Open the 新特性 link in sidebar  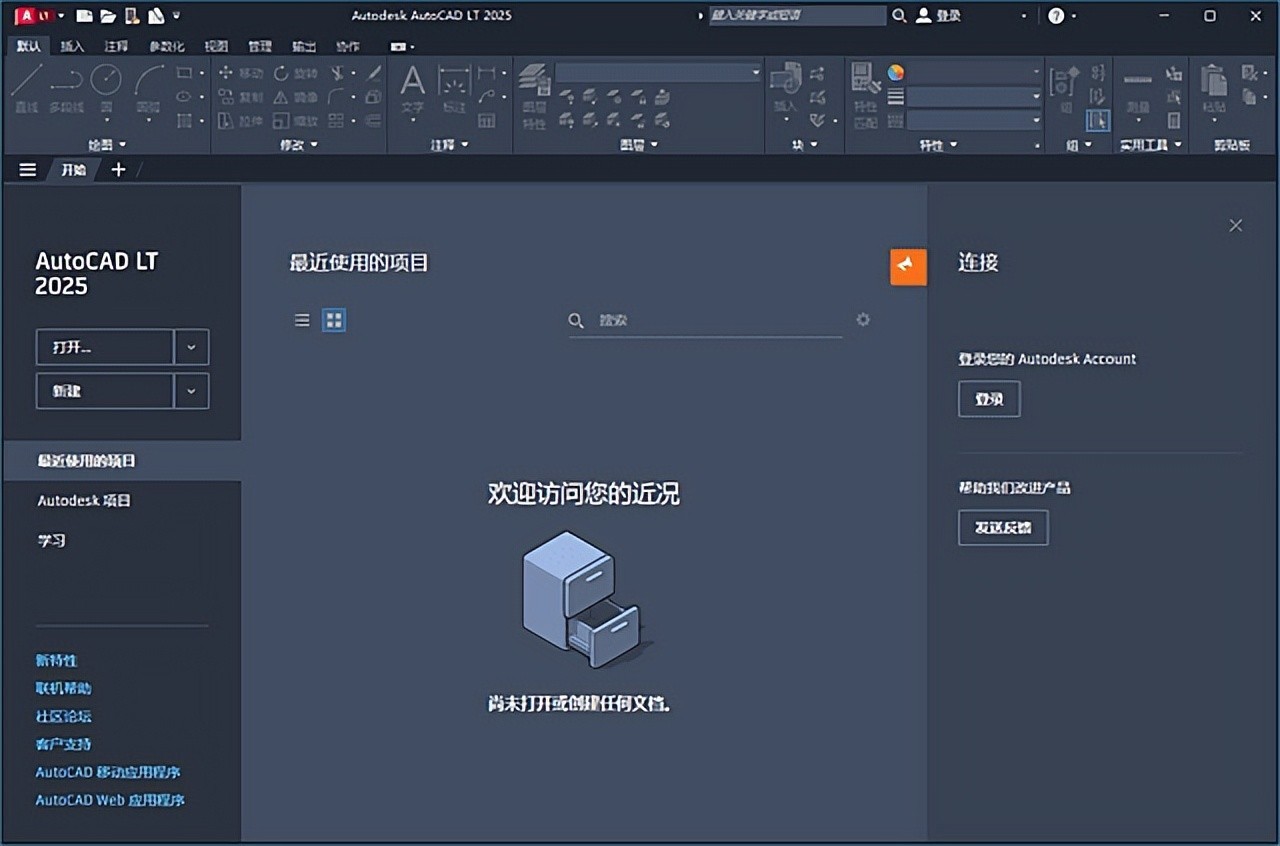click(56, 660)
